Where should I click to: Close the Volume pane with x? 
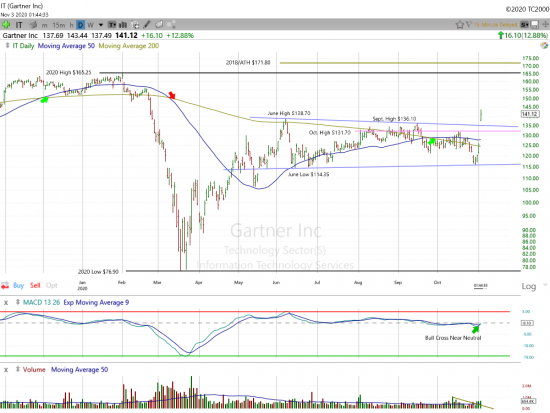point(6,369)
